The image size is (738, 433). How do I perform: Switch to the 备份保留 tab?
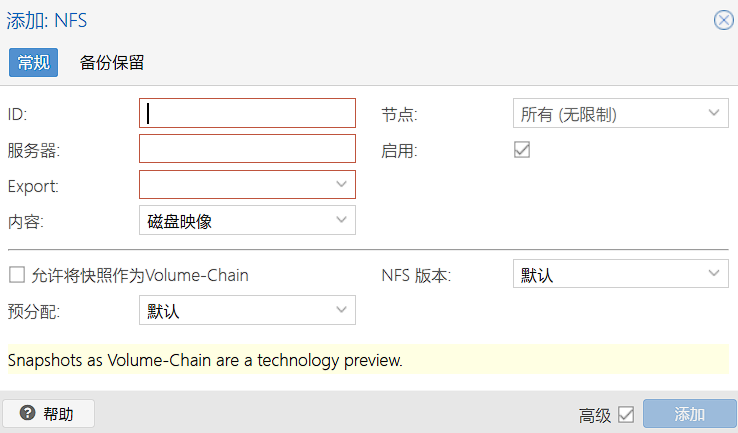tap(112, 63)
